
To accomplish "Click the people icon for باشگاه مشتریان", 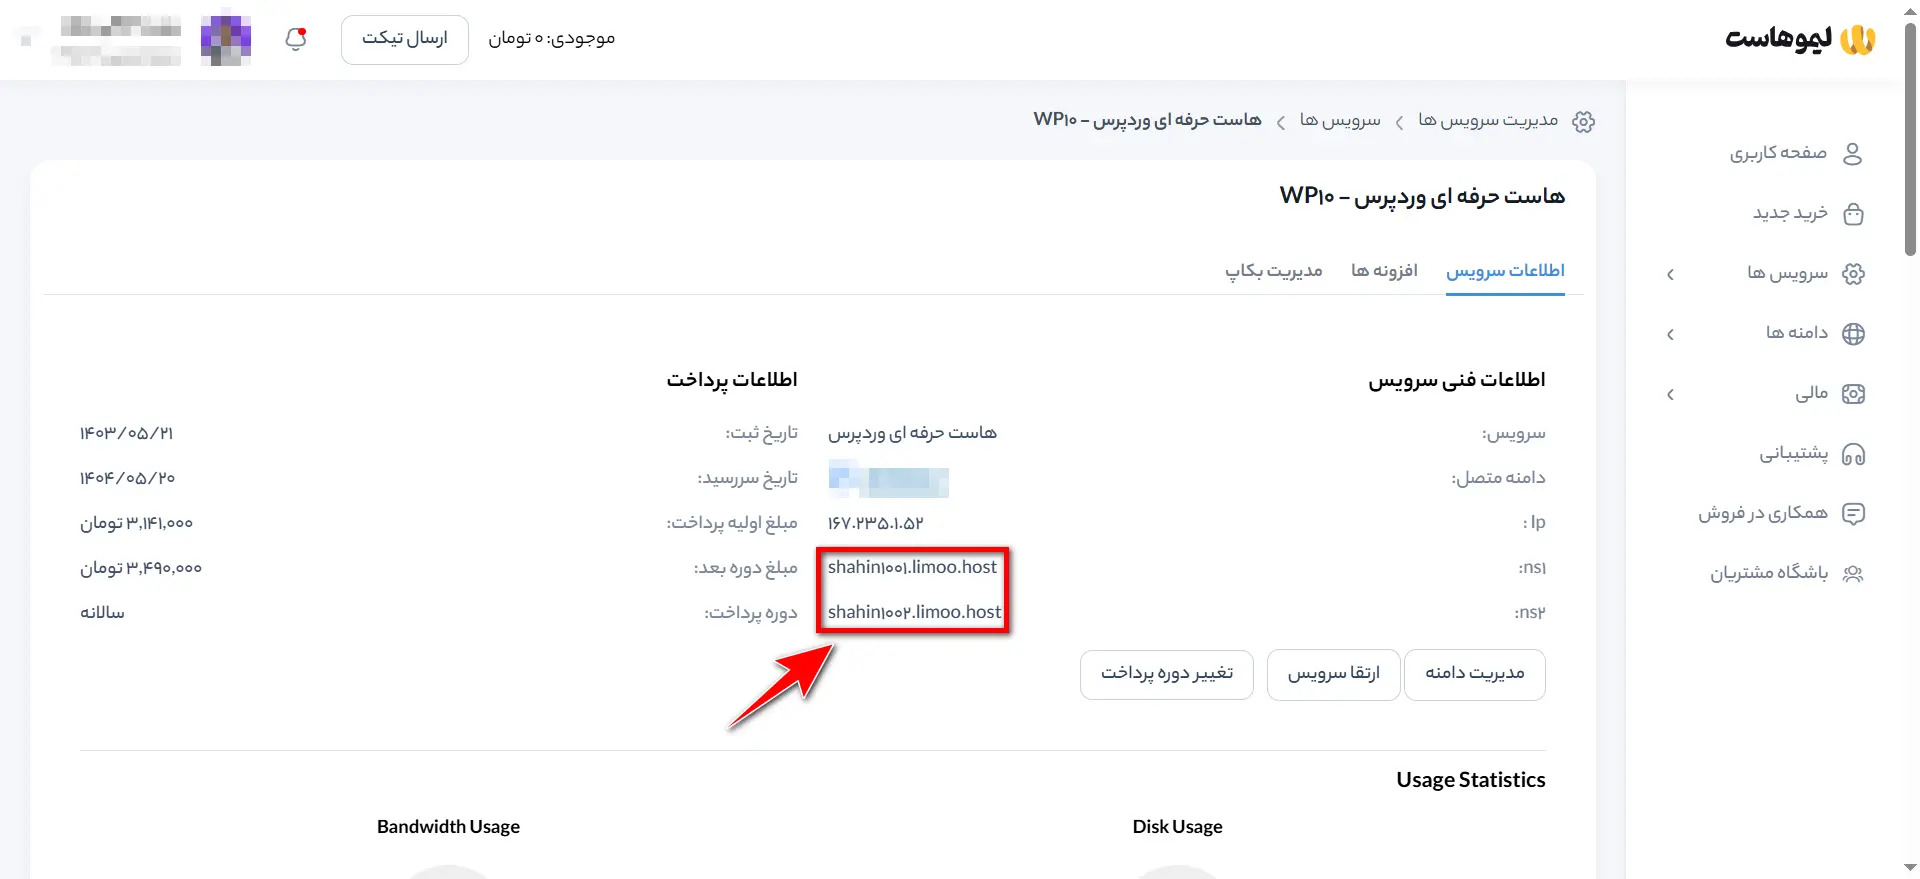I will (1853, 574).
